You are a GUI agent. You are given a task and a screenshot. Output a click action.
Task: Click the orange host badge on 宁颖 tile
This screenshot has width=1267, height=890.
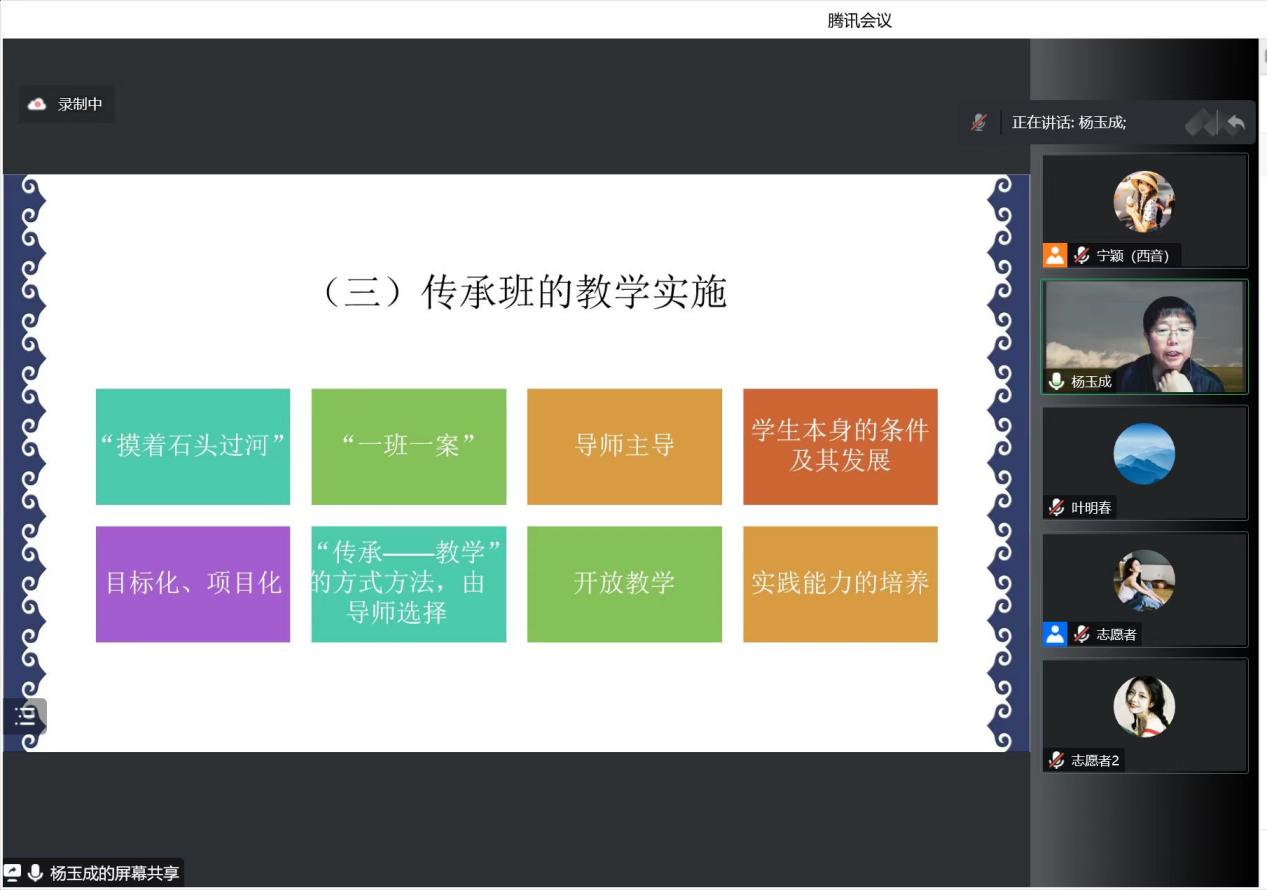(x=1055, y=255)
